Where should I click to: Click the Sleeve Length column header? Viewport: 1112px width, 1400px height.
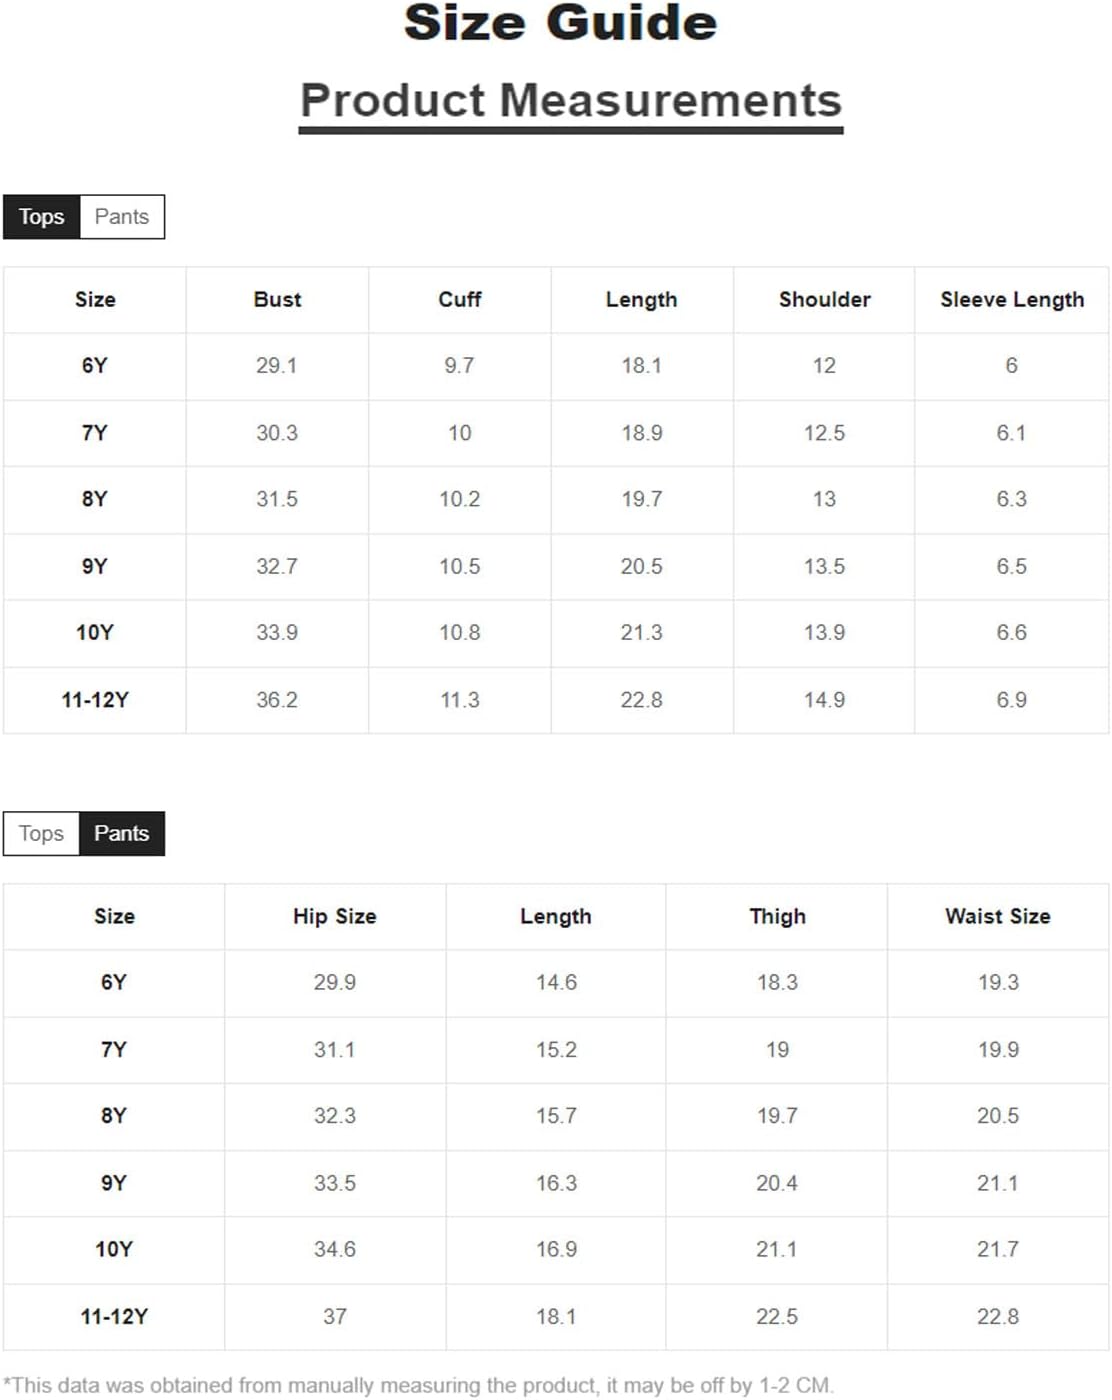coord(1012,300)
